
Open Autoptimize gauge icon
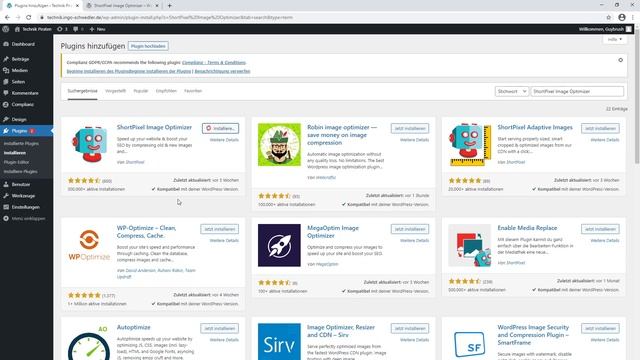coord(89,342)
